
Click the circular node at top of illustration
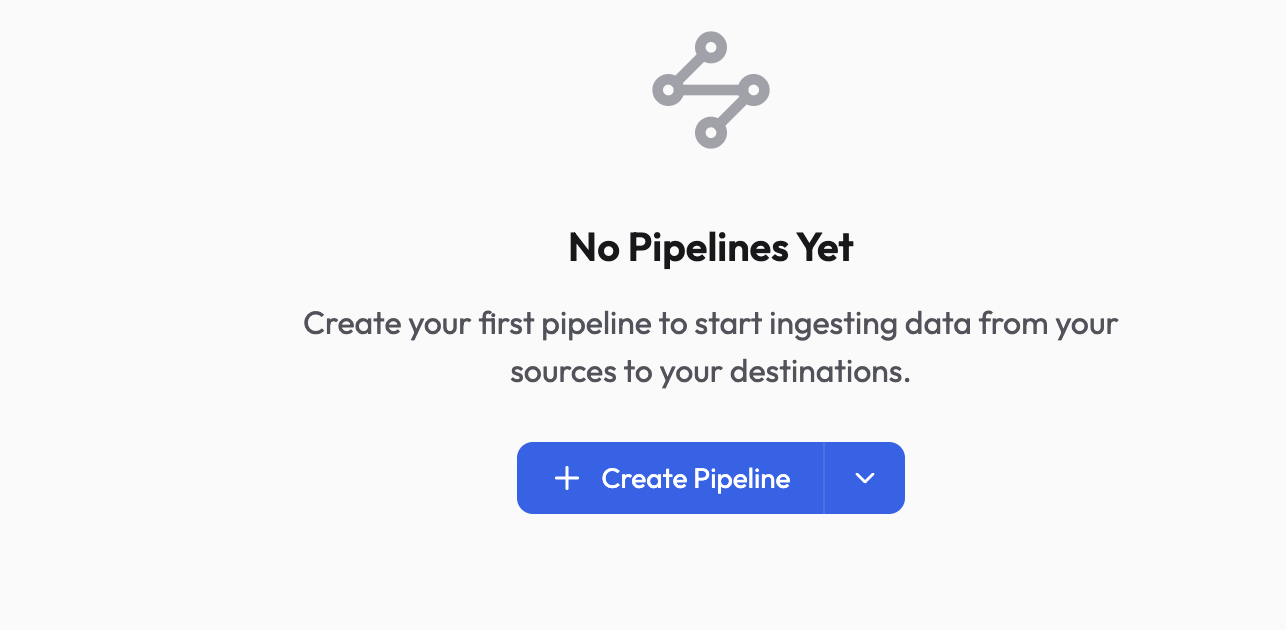pos(713,46)
